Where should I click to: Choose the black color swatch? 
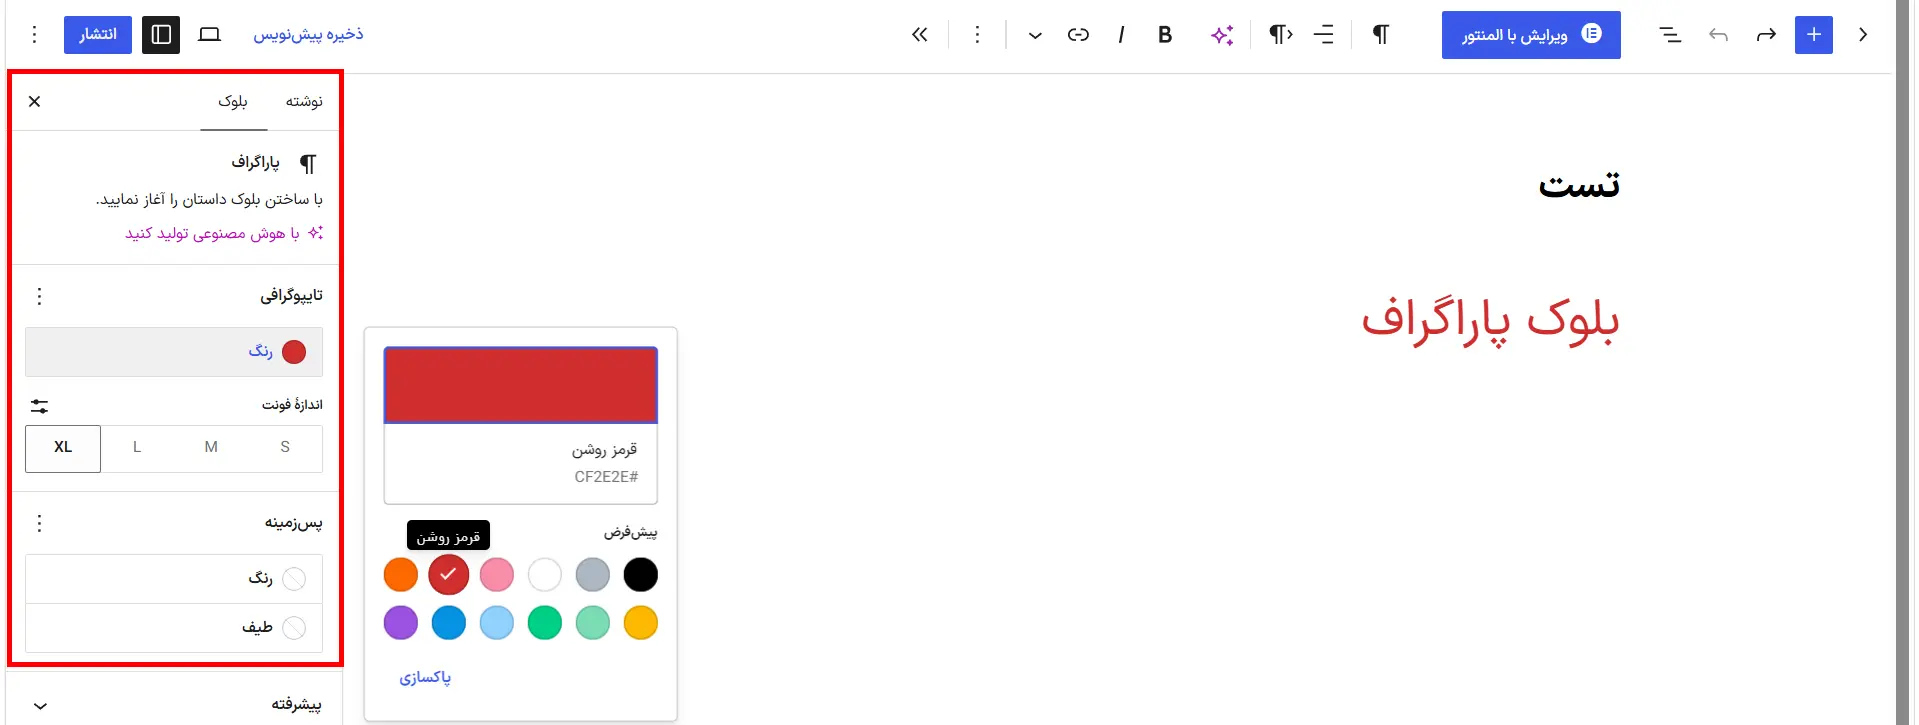coord(641,575)
